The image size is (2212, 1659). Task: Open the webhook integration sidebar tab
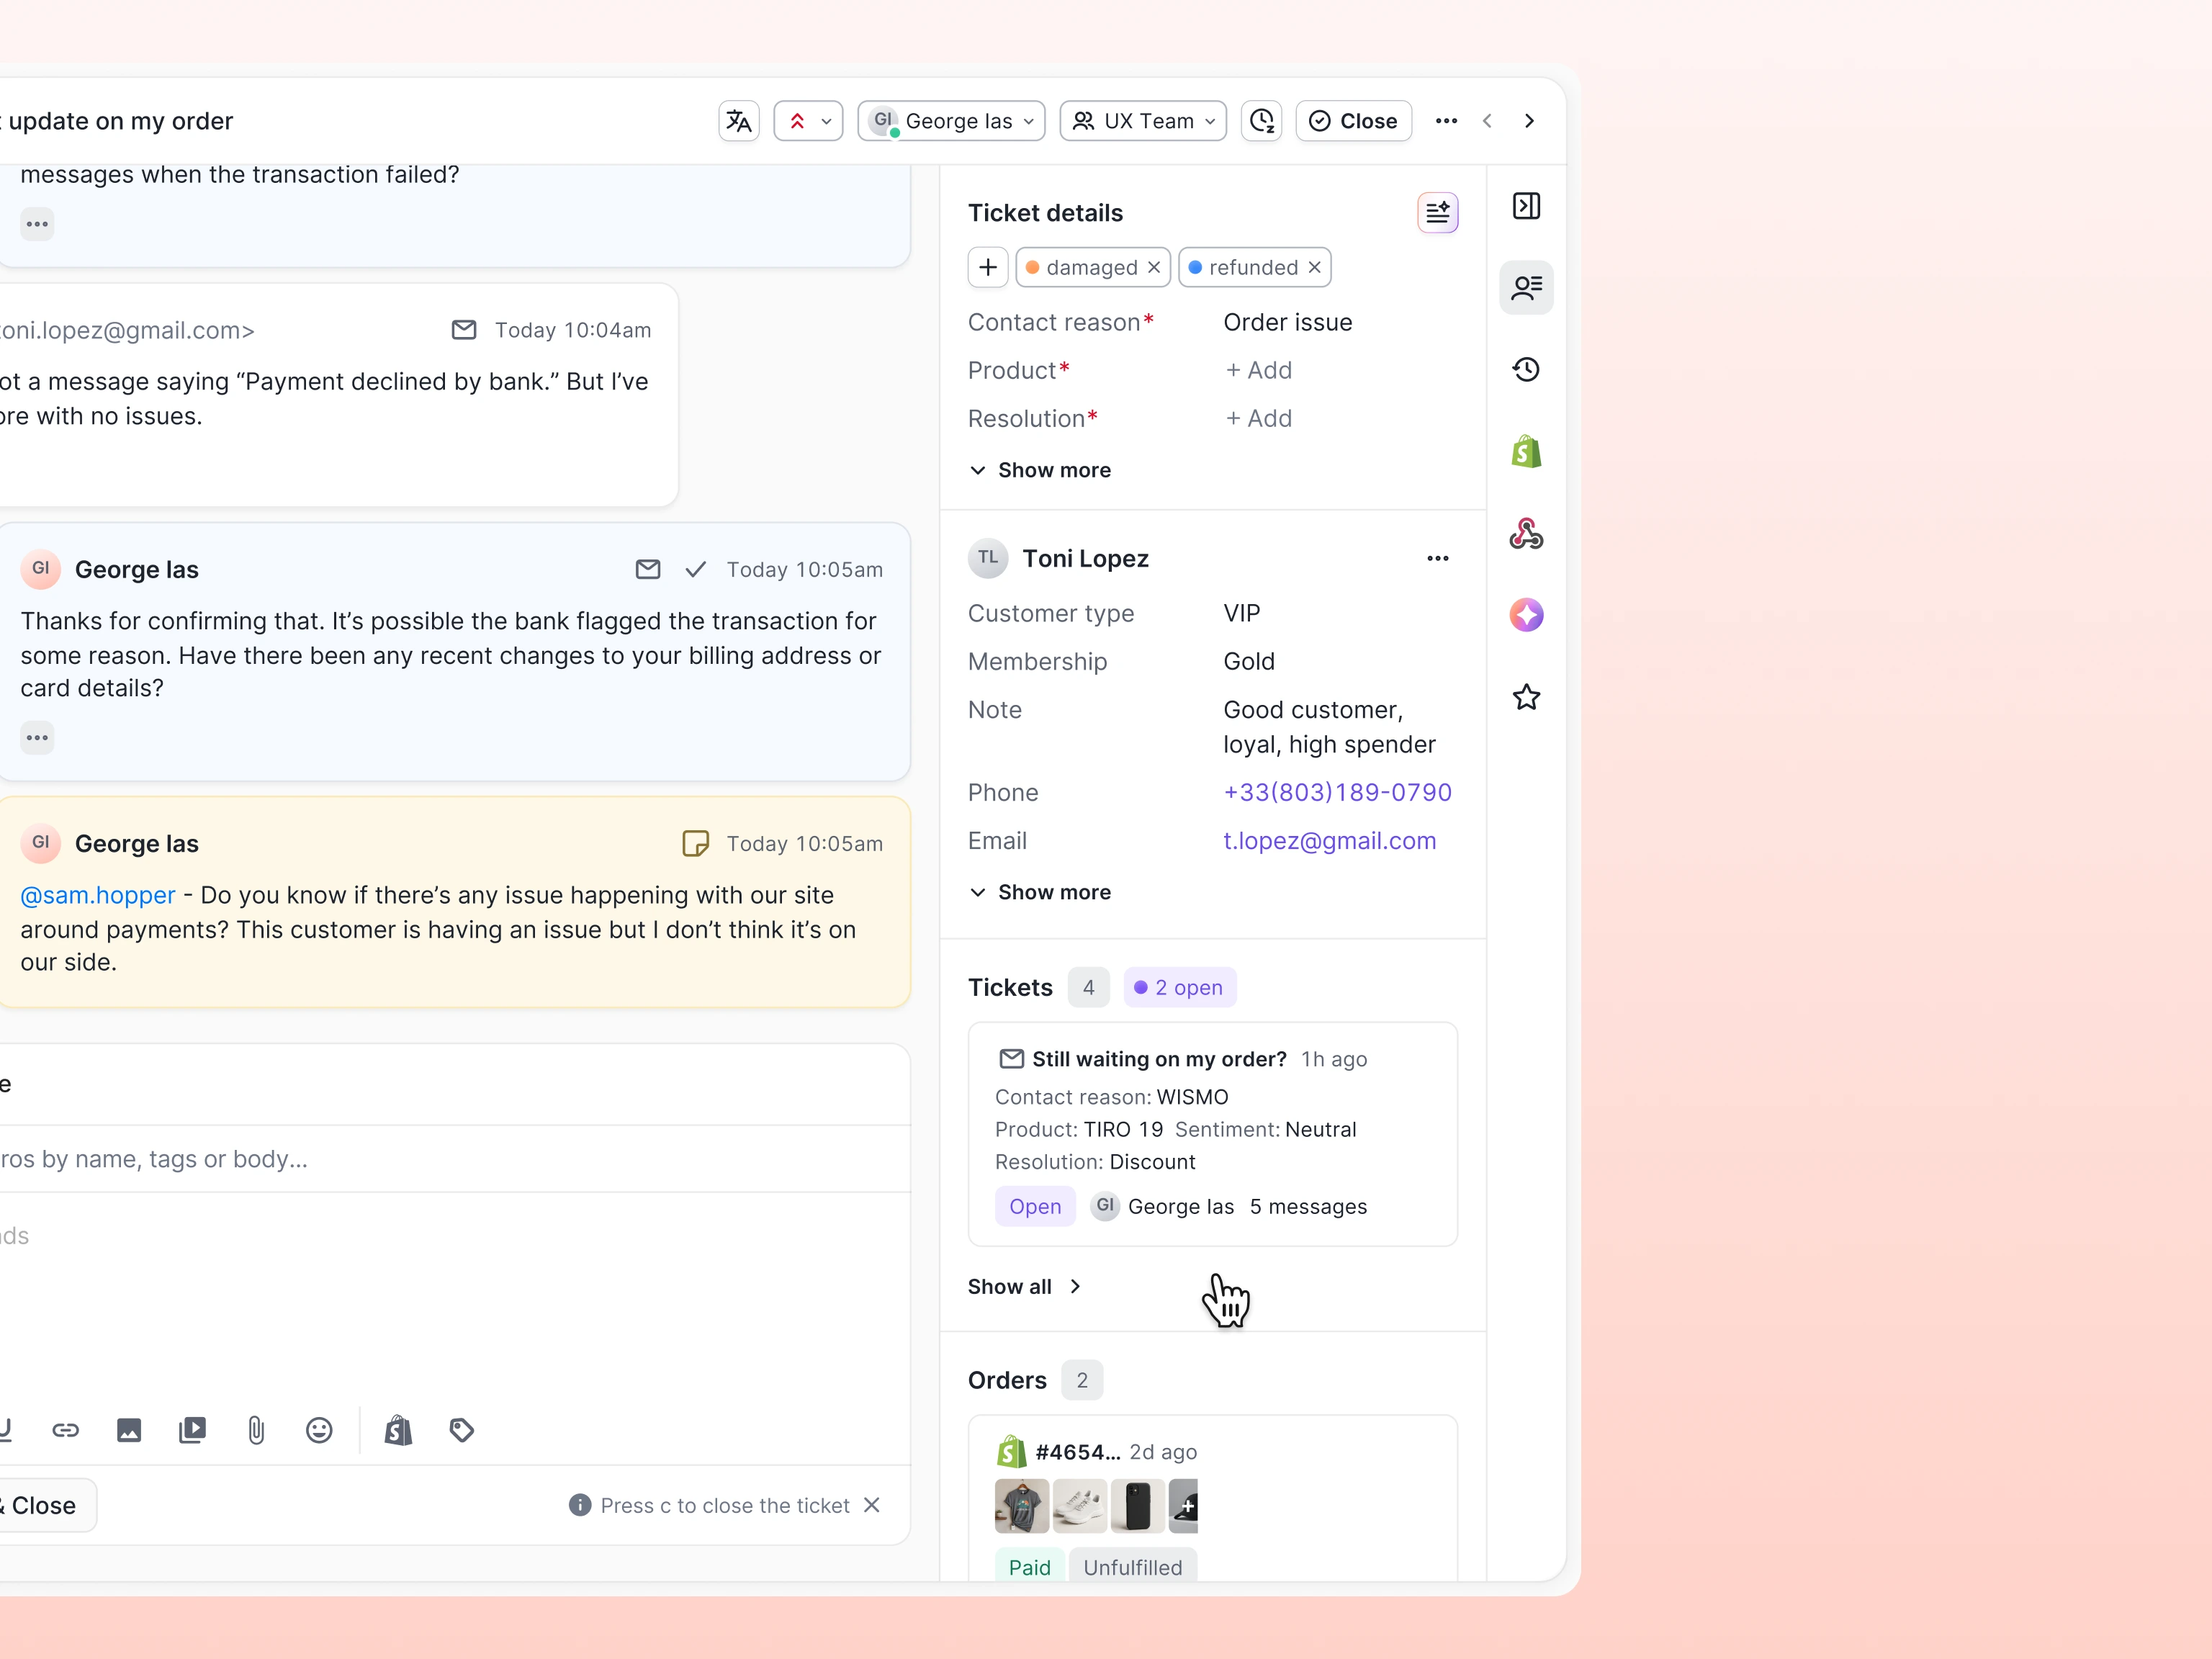pyautogui.click(x=1526, y=534)
